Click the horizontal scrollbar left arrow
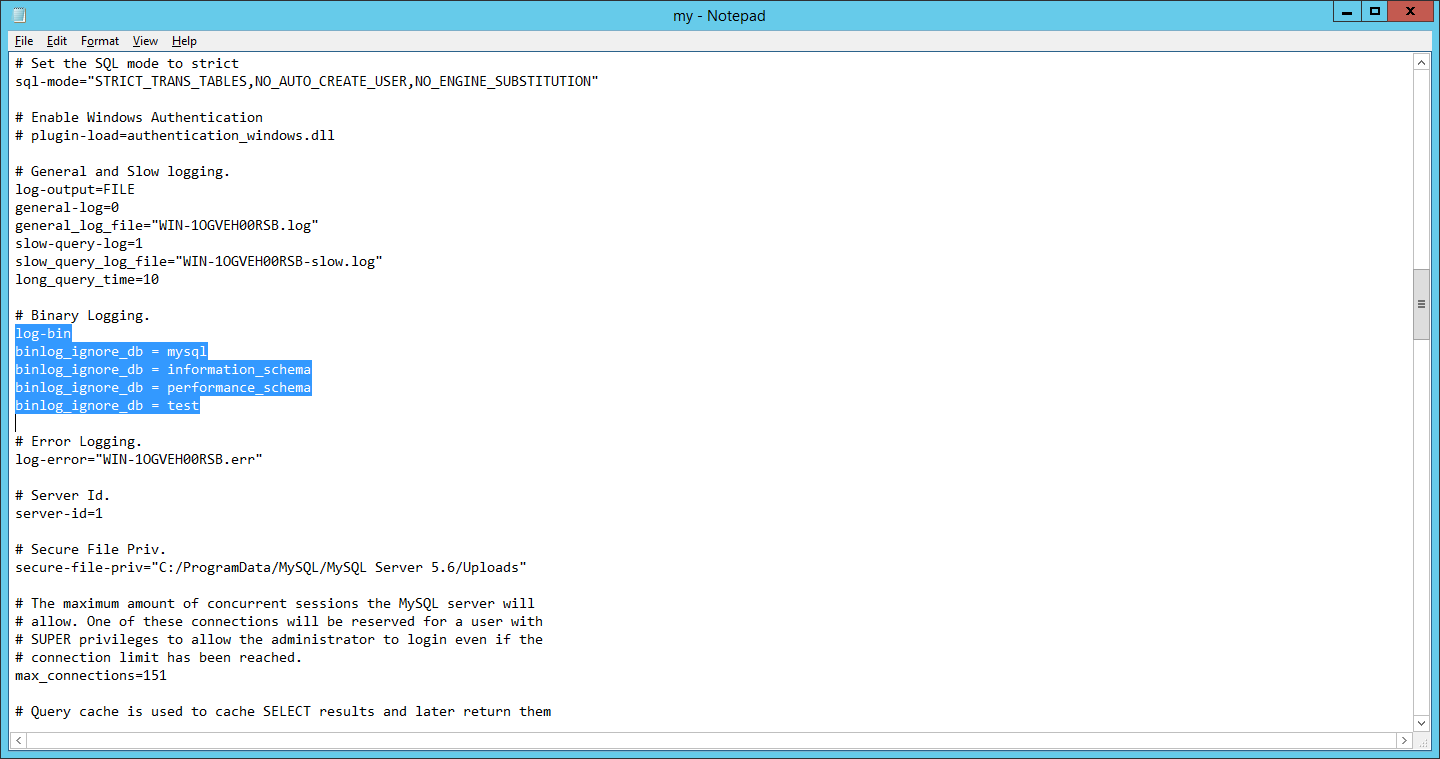Viewport: 1440px width, 759px height. point(18,740)
